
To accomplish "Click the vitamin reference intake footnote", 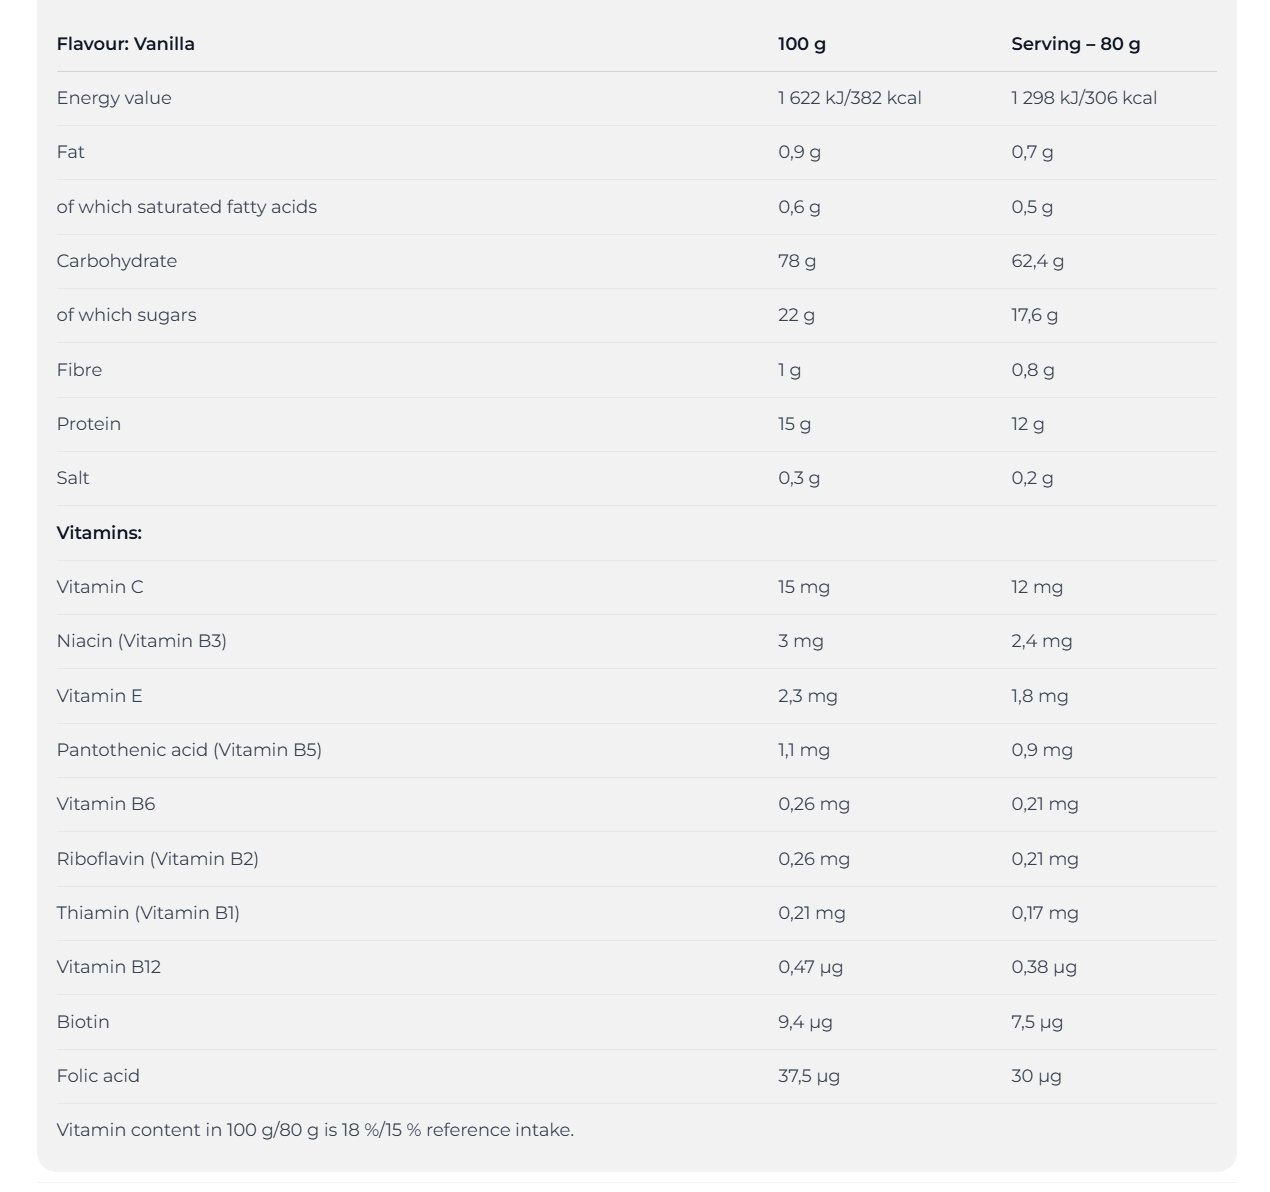I will click(315, 1130).
